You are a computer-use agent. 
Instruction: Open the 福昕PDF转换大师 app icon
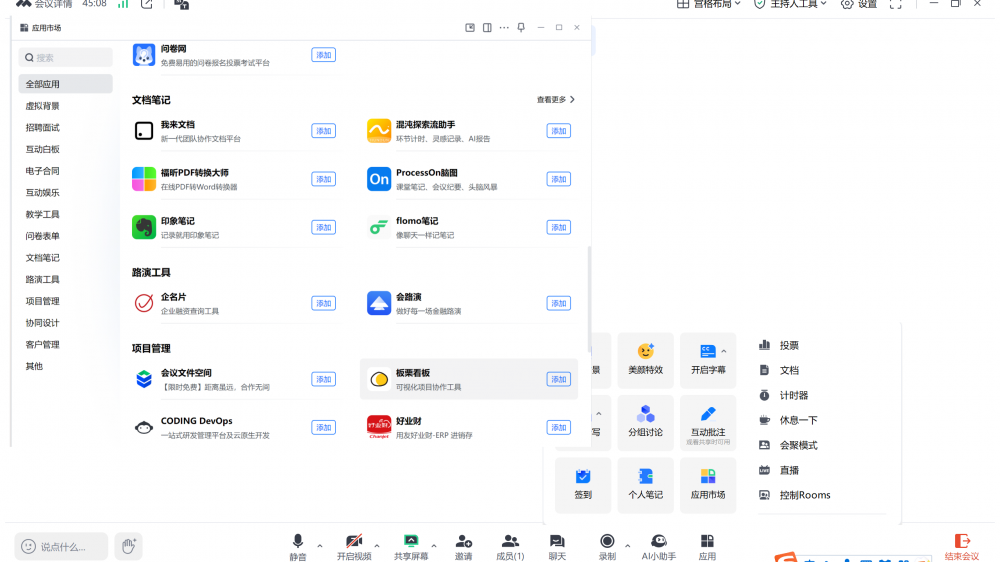coord(143,179)
